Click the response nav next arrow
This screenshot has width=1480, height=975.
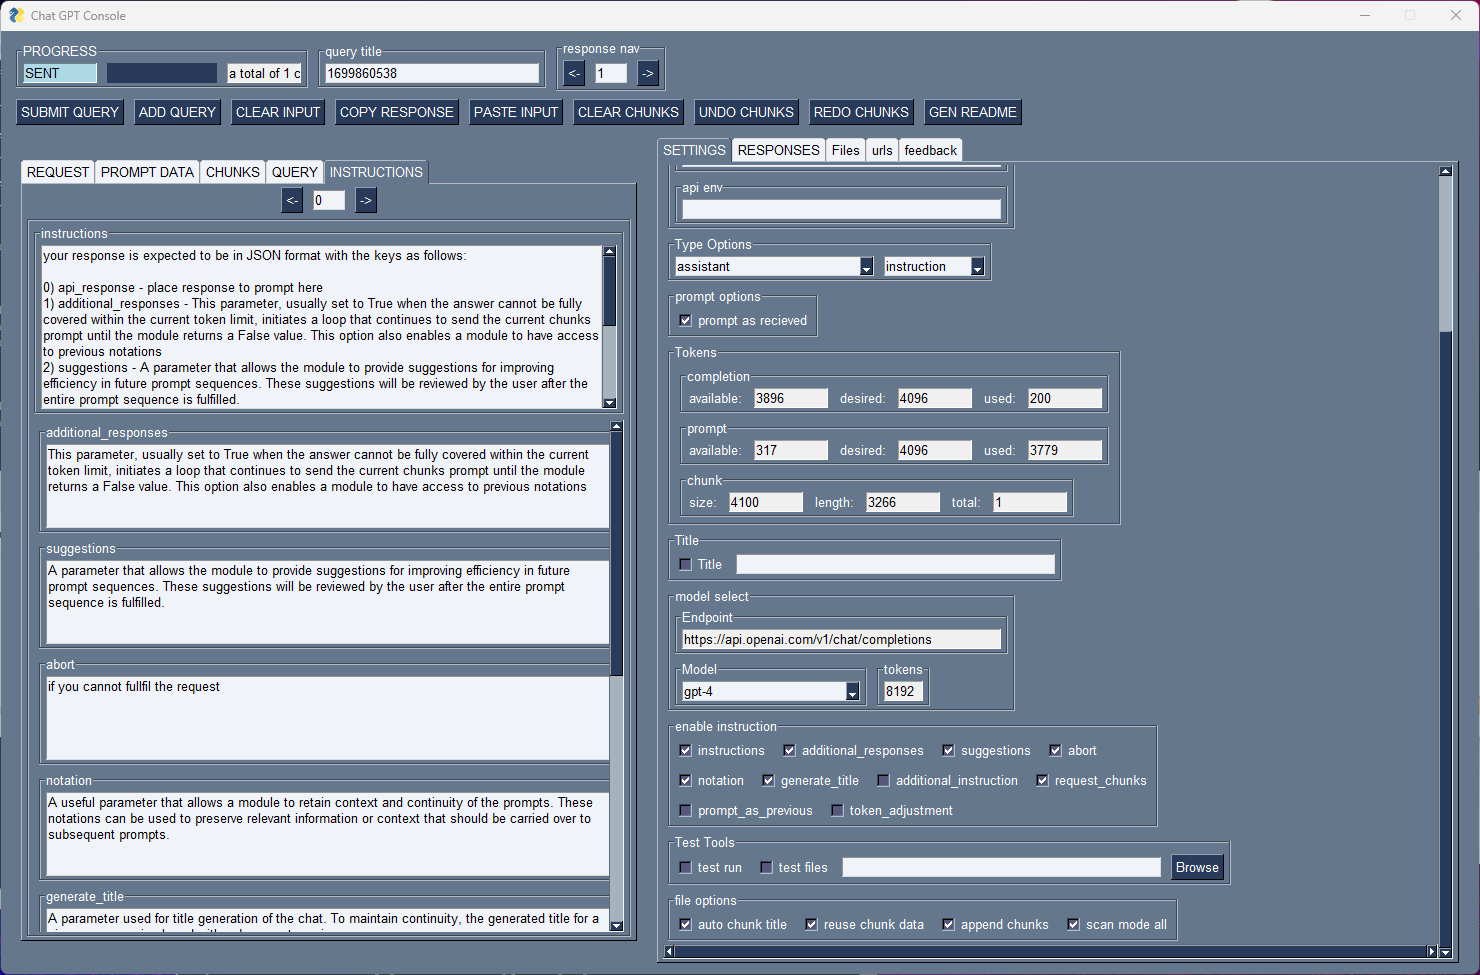648,73
